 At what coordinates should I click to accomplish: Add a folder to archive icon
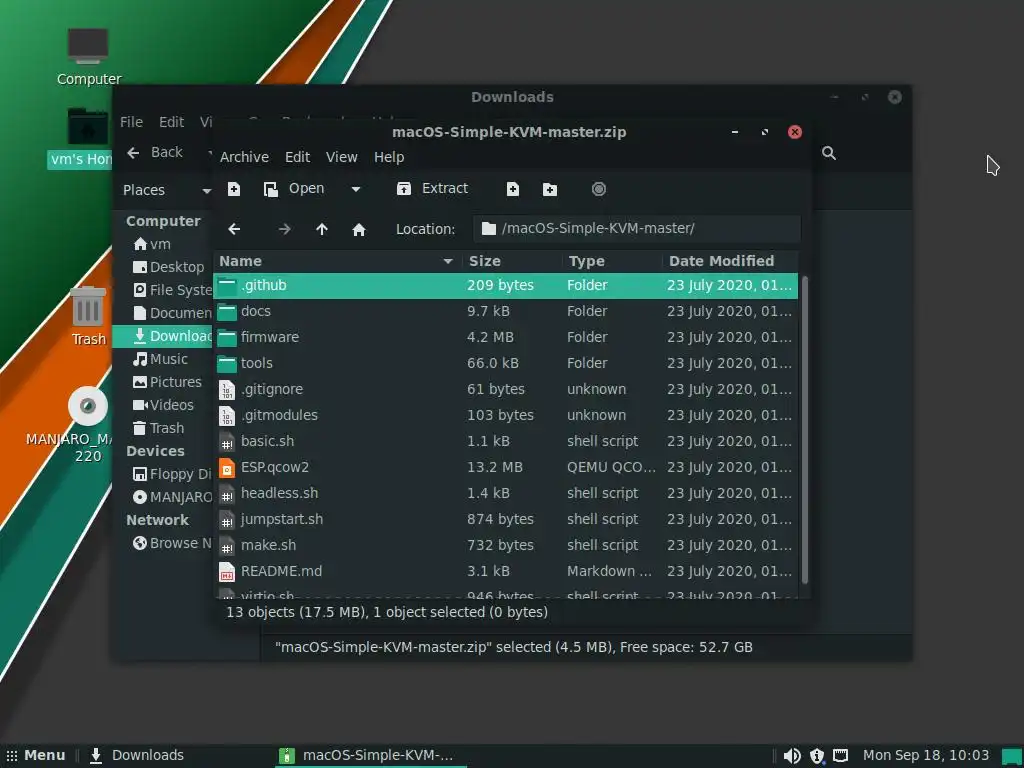pyautogui.click(x=550, y=189)
